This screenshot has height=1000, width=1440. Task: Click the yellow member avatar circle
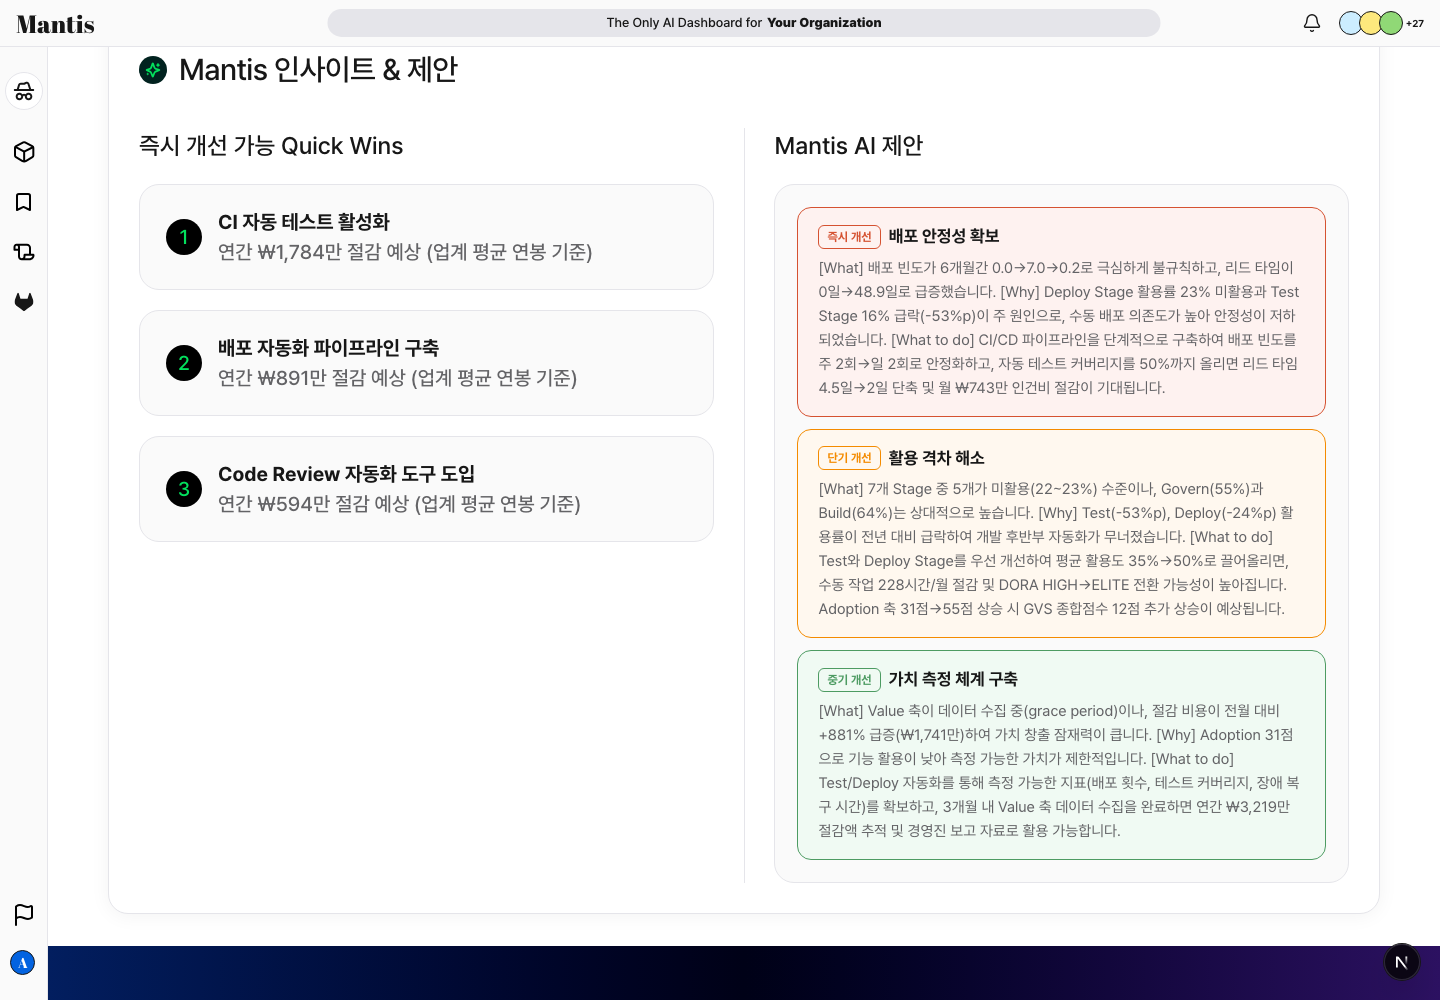pyautogui.click(x=1371, y=23)
